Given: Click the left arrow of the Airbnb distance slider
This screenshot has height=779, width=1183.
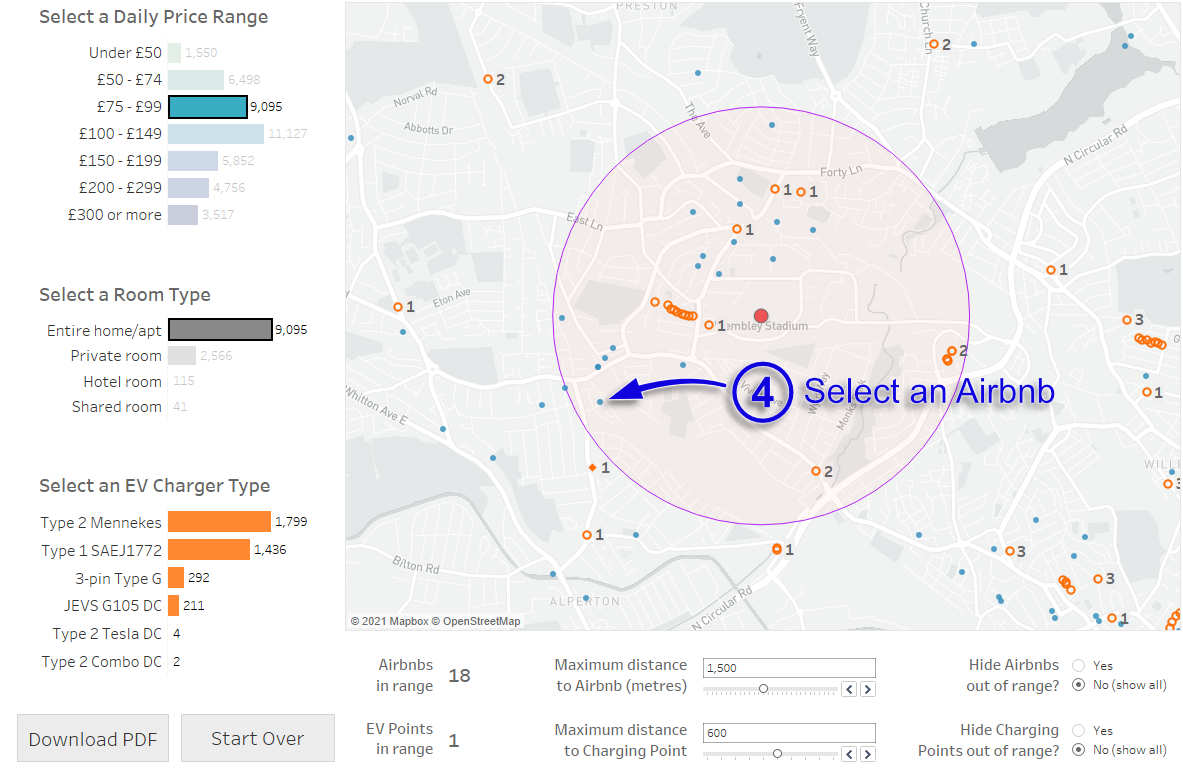Looking at the screenshot, I should pos(849,689).
